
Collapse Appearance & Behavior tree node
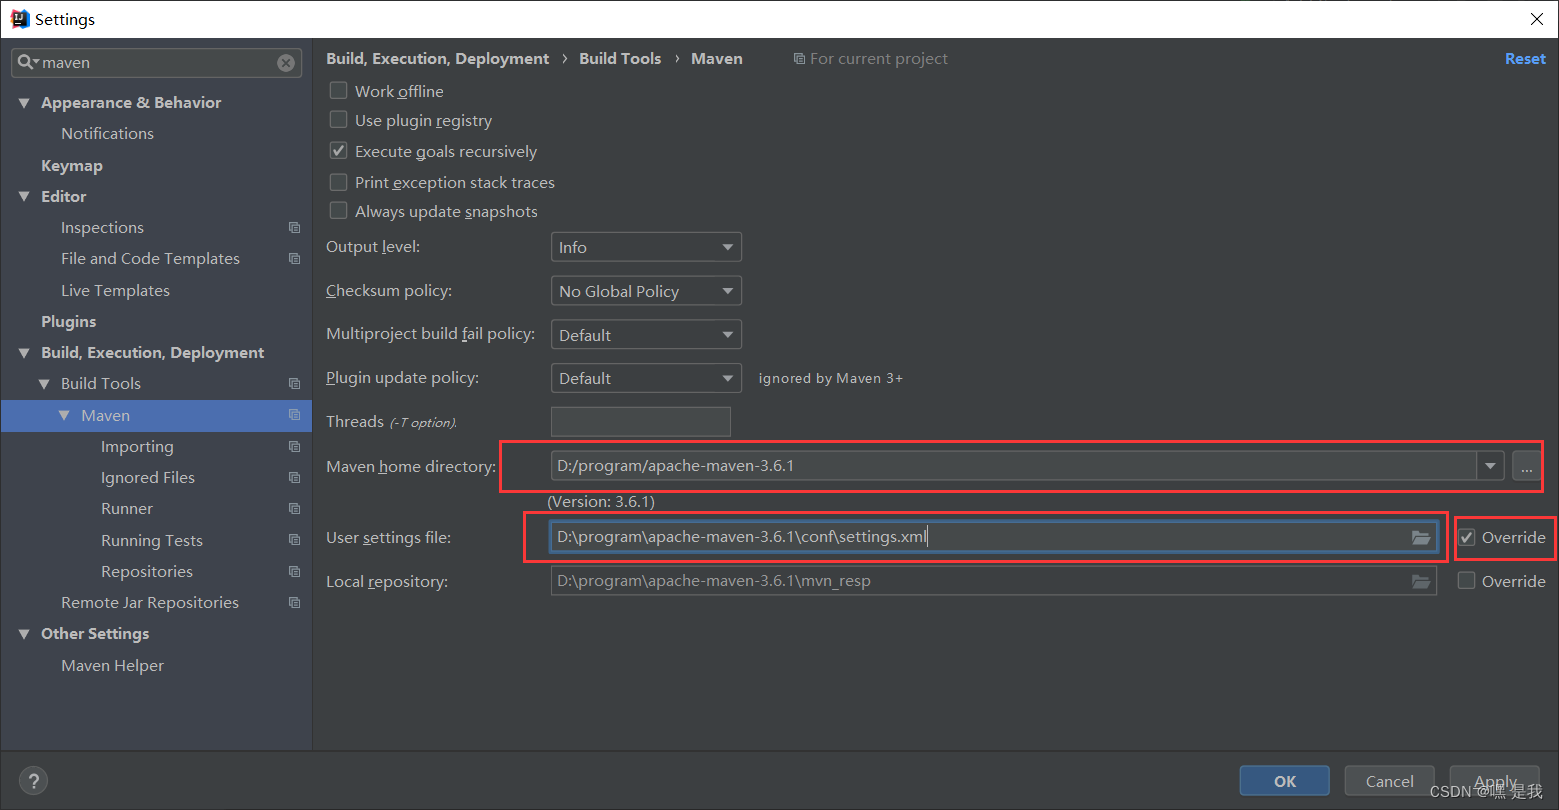tap(24, 103)
